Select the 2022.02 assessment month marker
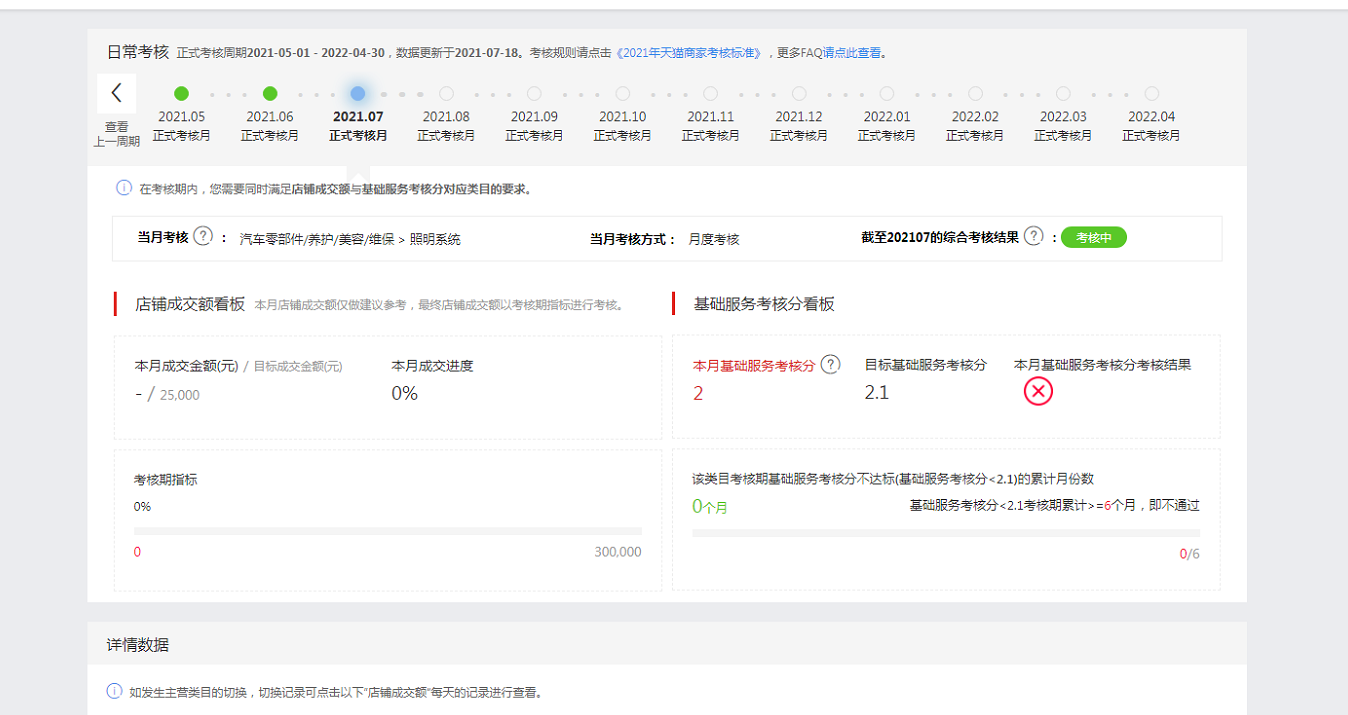Screen dimensions: 1348x715 click(975, 94)
